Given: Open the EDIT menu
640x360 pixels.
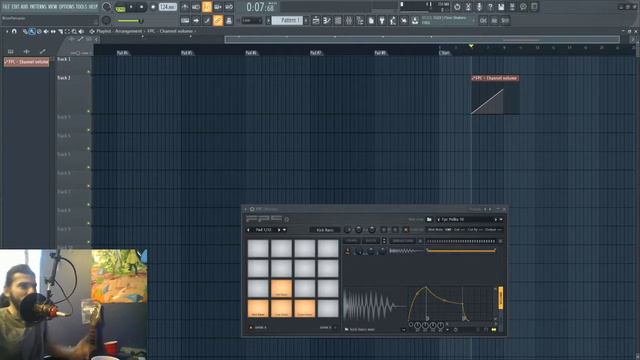Looking at the screenshot, I should point(16,7).
